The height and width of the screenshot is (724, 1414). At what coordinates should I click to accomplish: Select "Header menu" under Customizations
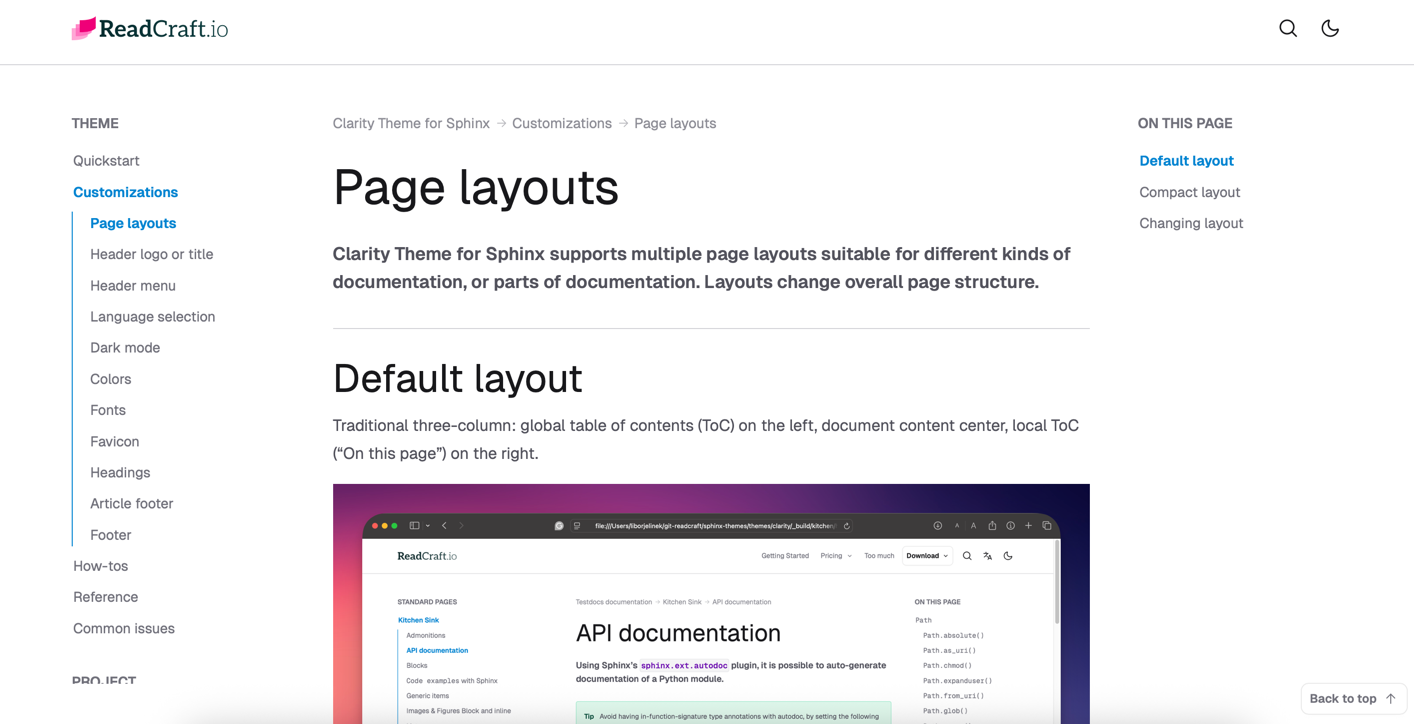tap(133, 285)
